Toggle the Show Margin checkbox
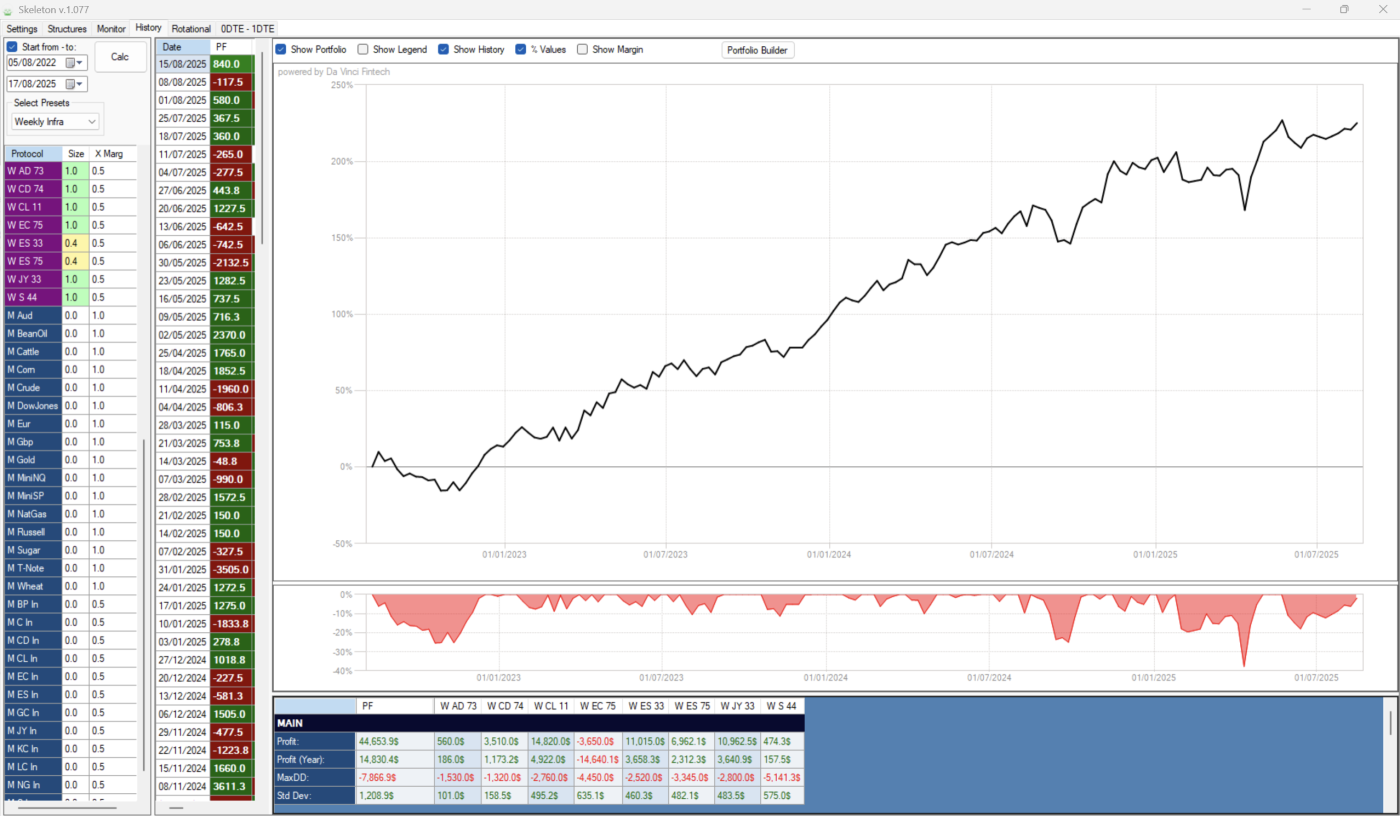The width and height of the screenshot is (1400, 816). pos(582,49)
